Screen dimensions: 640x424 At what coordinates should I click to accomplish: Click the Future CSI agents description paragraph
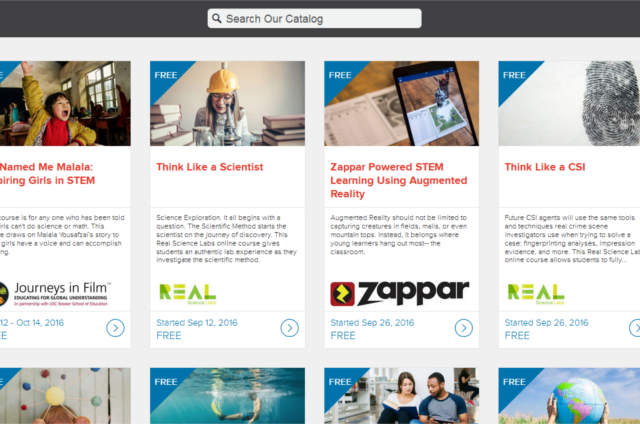coord(572,239)
